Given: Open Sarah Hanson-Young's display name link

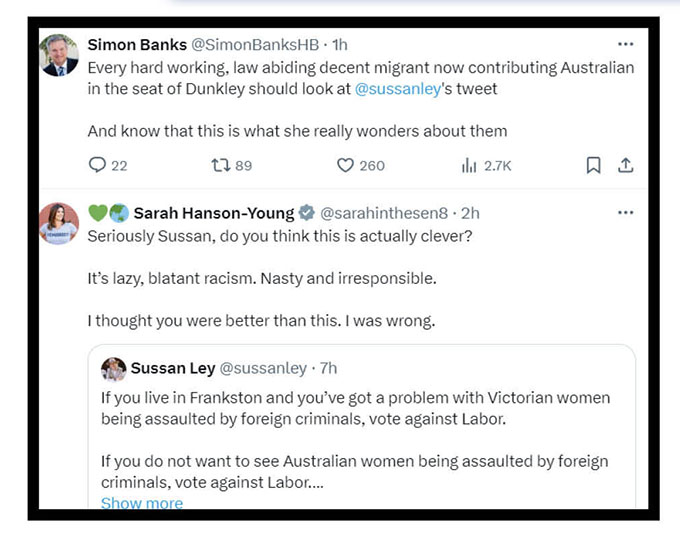Looking at the screenshot, I should (214, 213).
